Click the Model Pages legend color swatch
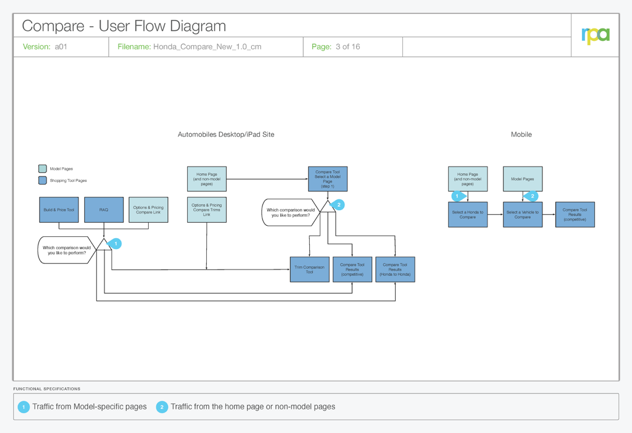This screenshot has width=632, height=433. click(42, 169)
